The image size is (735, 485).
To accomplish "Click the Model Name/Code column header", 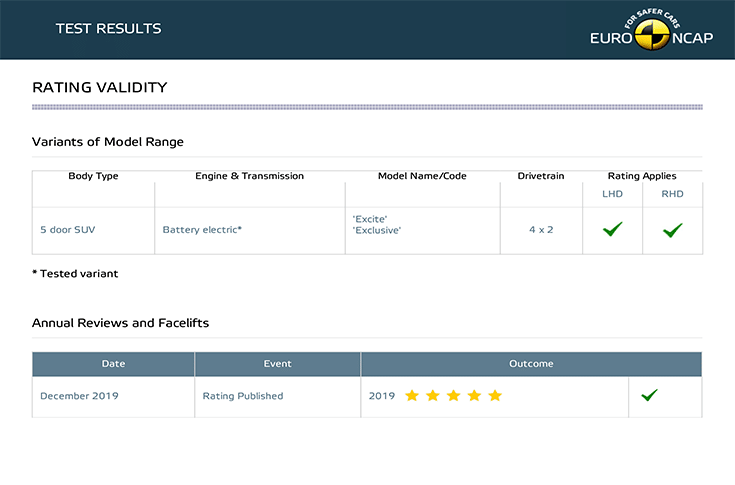I will coord(422,176).
